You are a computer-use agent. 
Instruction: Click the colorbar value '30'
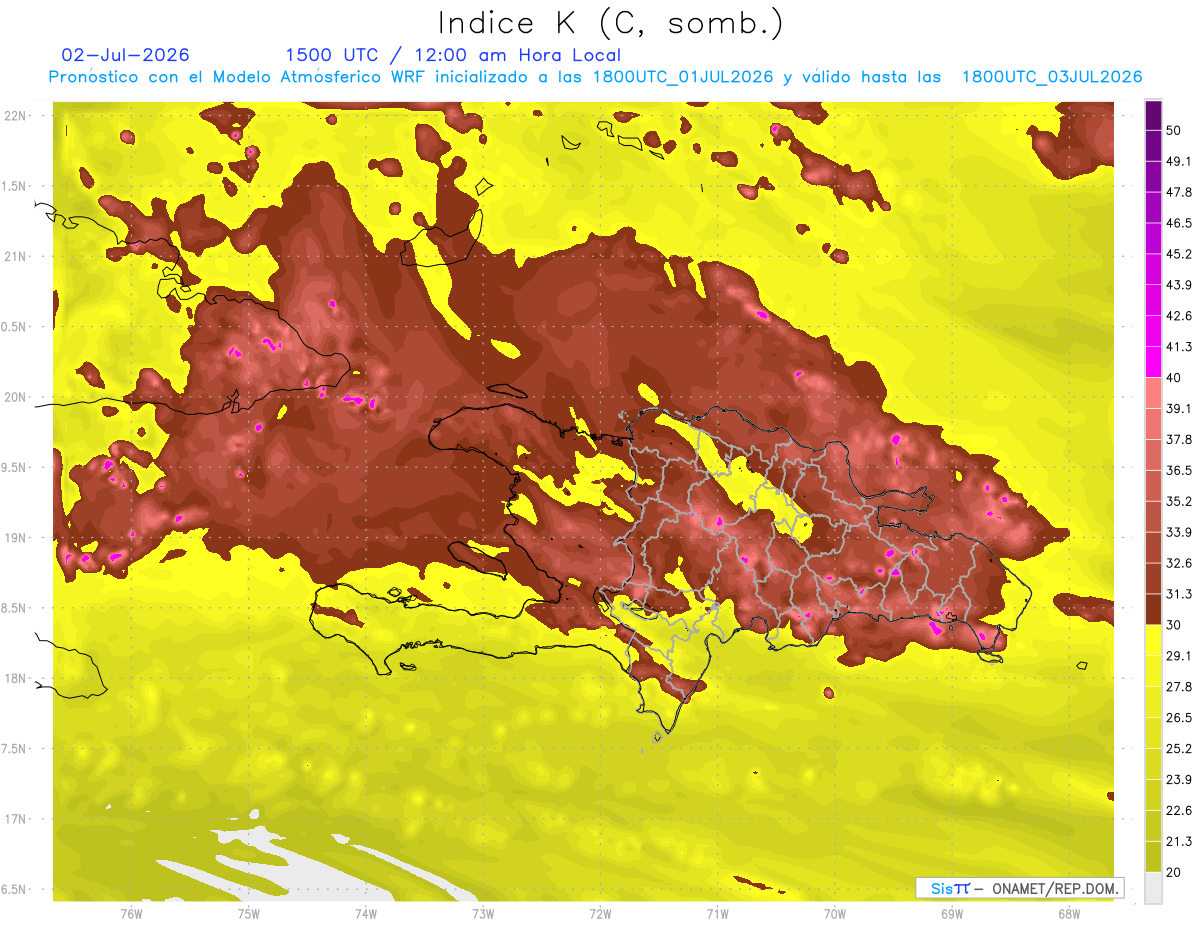[x=1174, y=625]
